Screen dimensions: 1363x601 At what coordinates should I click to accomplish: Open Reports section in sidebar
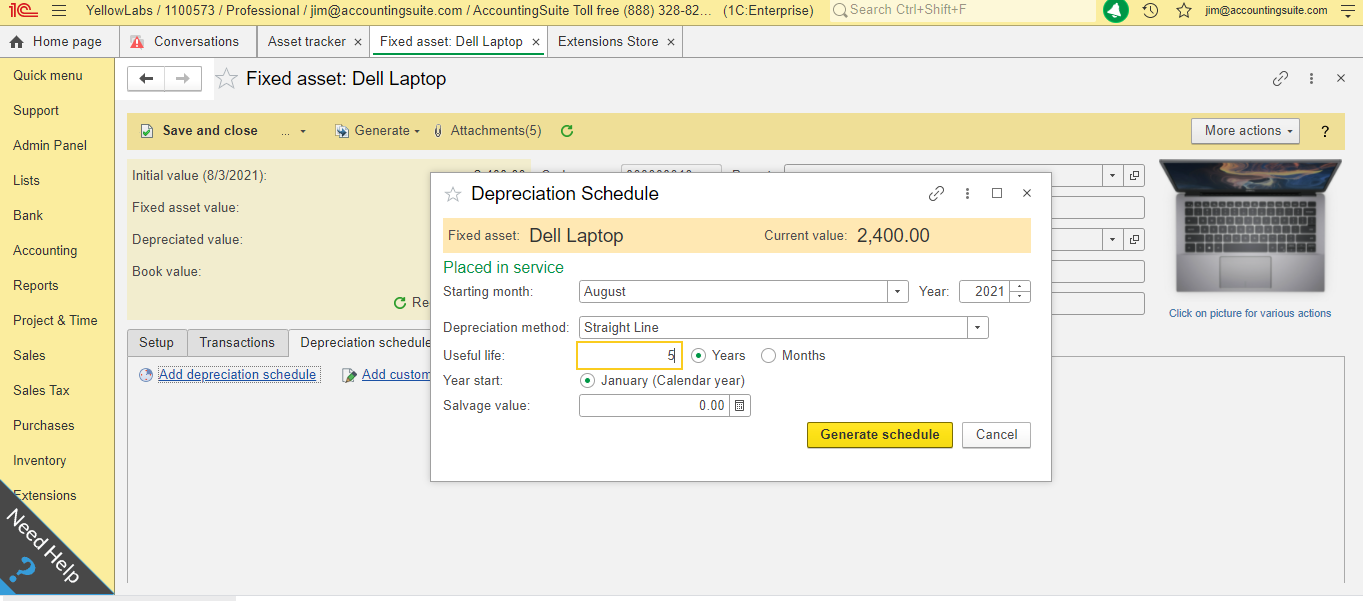pyautogui.click(x=36, y=286)
